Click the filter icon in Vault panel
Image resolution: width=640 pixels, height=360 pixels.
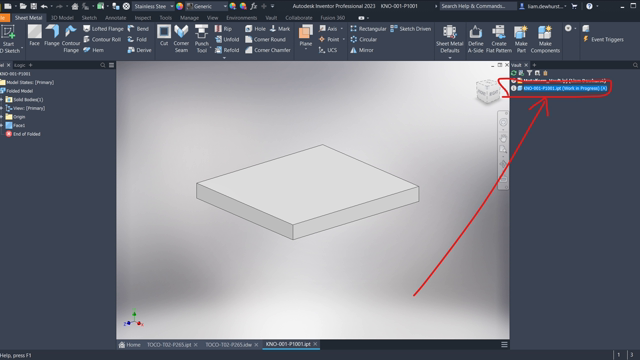pyautogui.click(x=529, y=73)
